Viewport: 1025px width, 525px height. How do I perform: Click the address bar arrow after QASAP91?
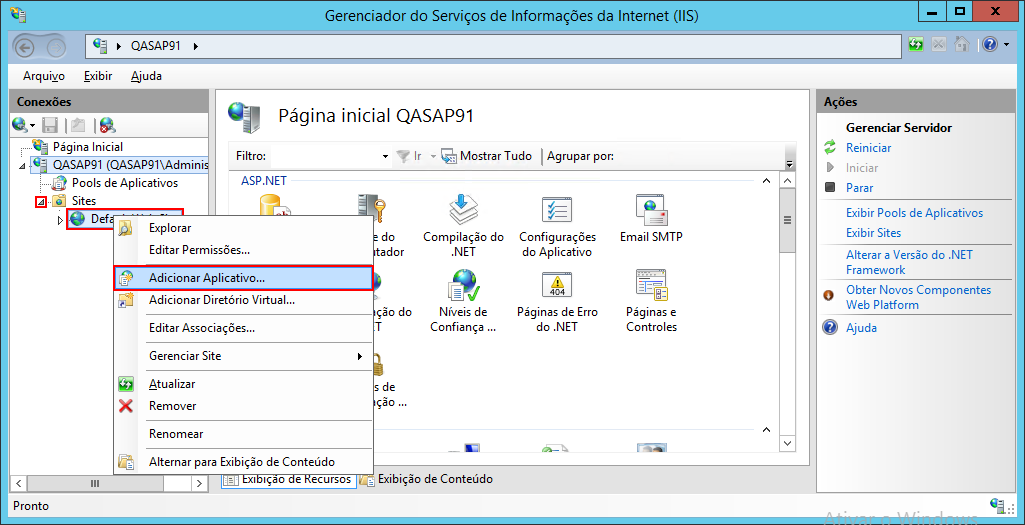click(x=195, y=46)
